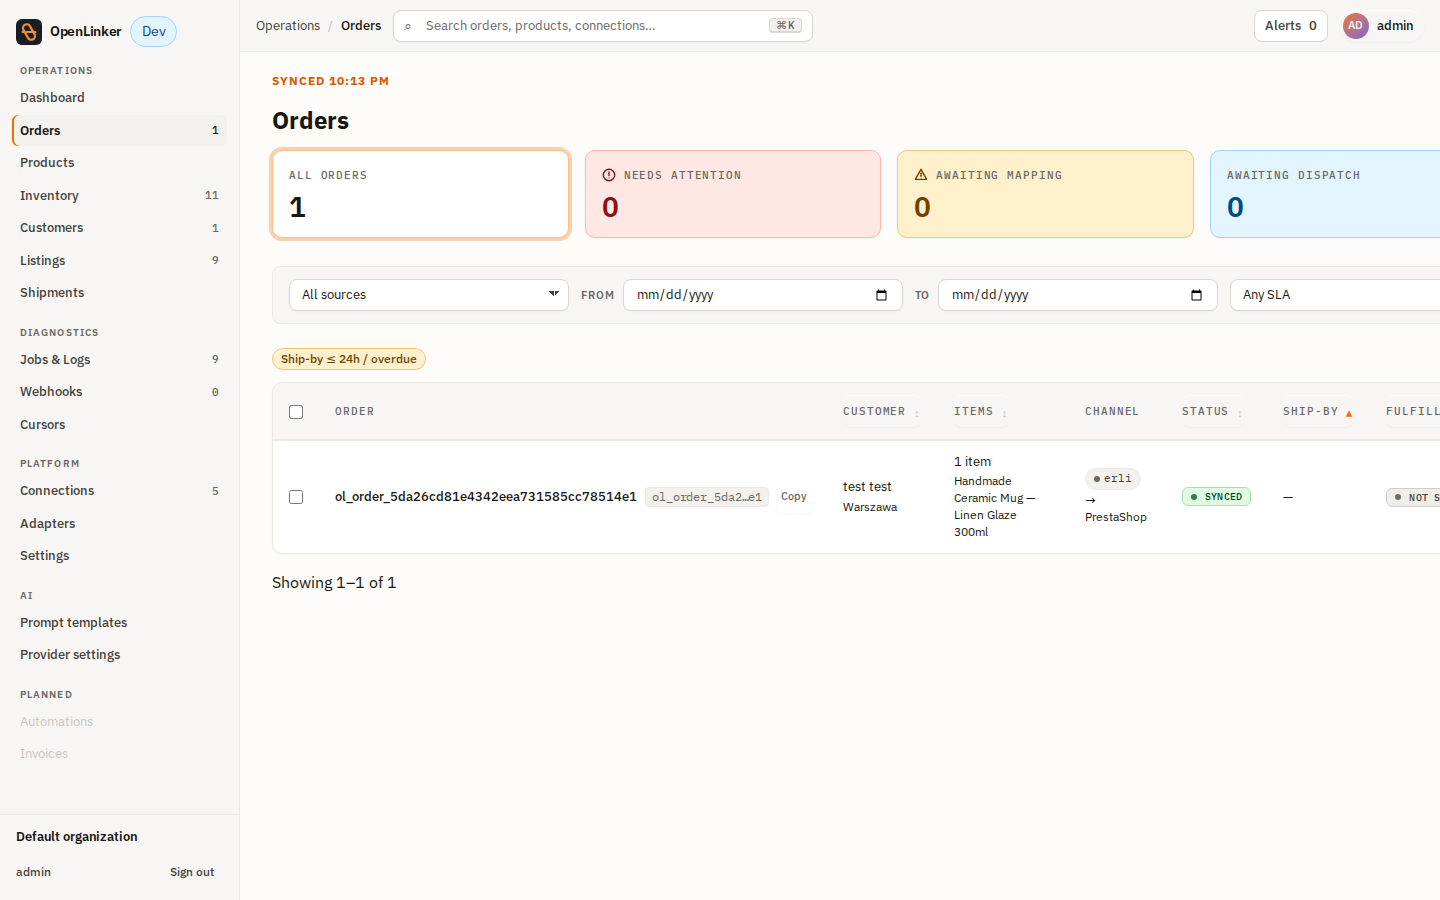Go to Dashboard in sidebar
The height and width of the screenshot is (900, 1440).
[119, 98]
